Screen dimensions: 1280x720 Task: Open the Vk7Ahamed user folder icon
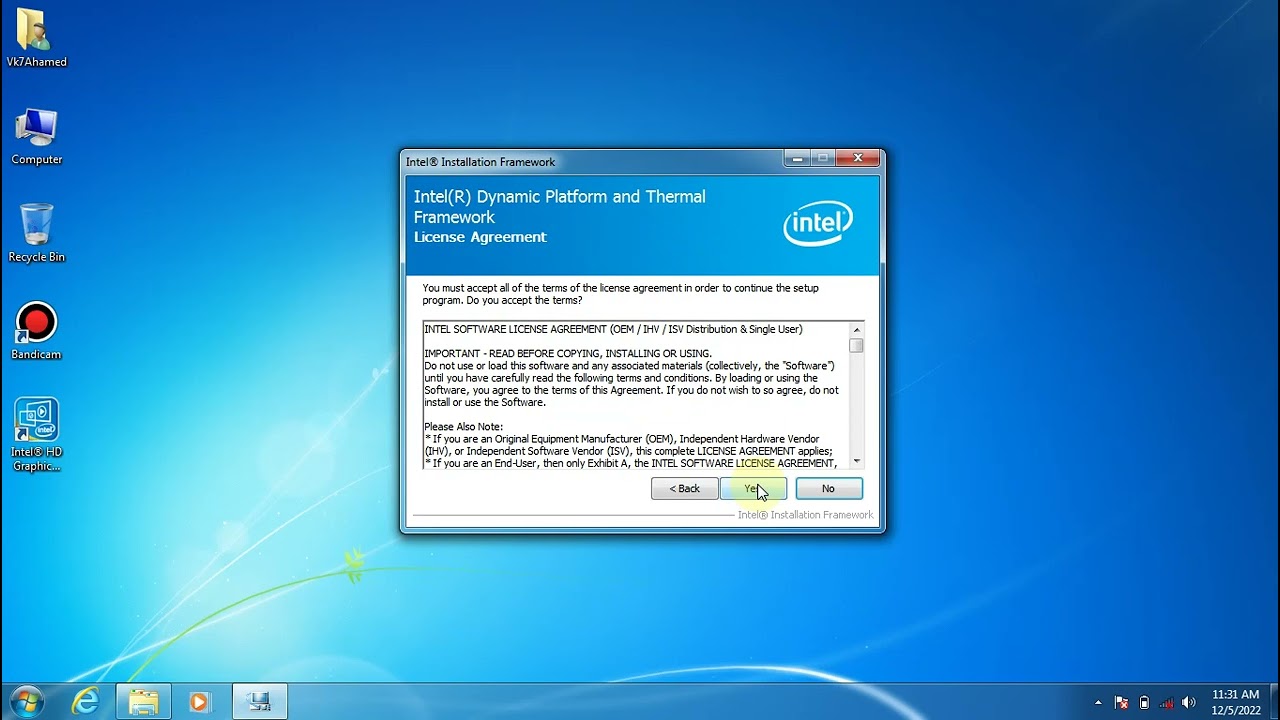(36, 38)
